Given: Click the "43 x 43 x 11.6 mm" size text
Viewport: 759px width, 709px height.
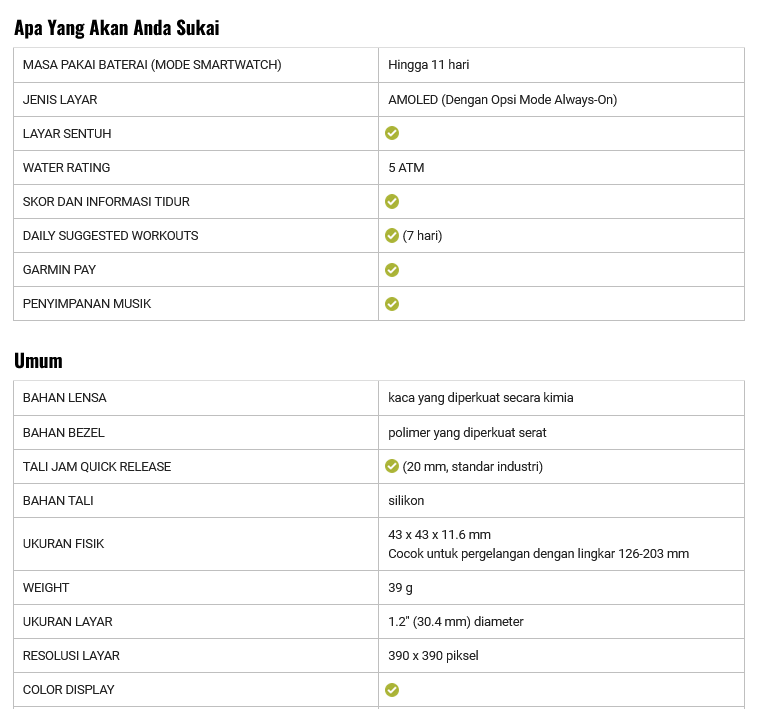Looking at the screenshot, I should [x=439, y=534].
